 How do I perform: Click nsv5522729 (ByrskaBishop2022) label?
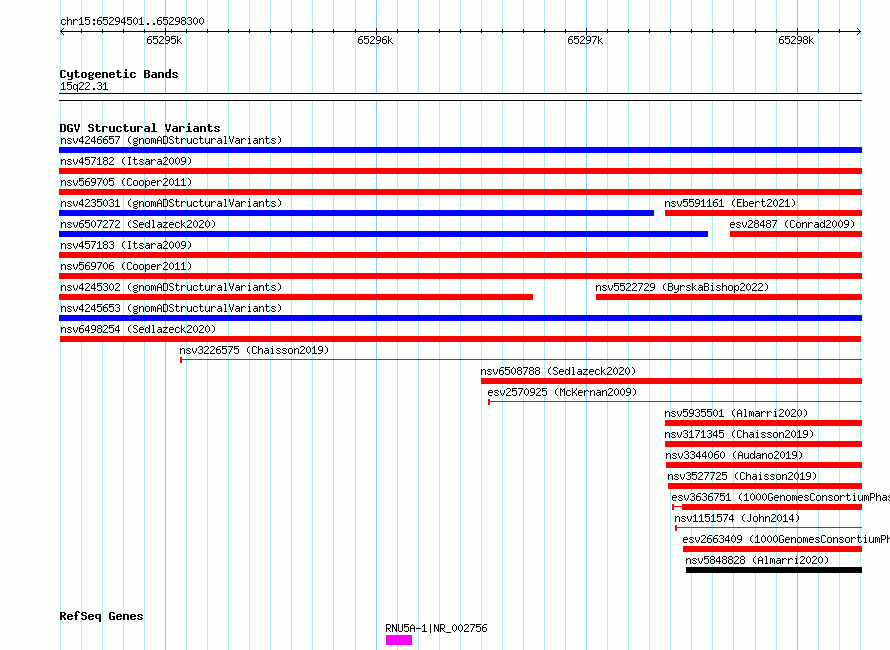[682, 287]
